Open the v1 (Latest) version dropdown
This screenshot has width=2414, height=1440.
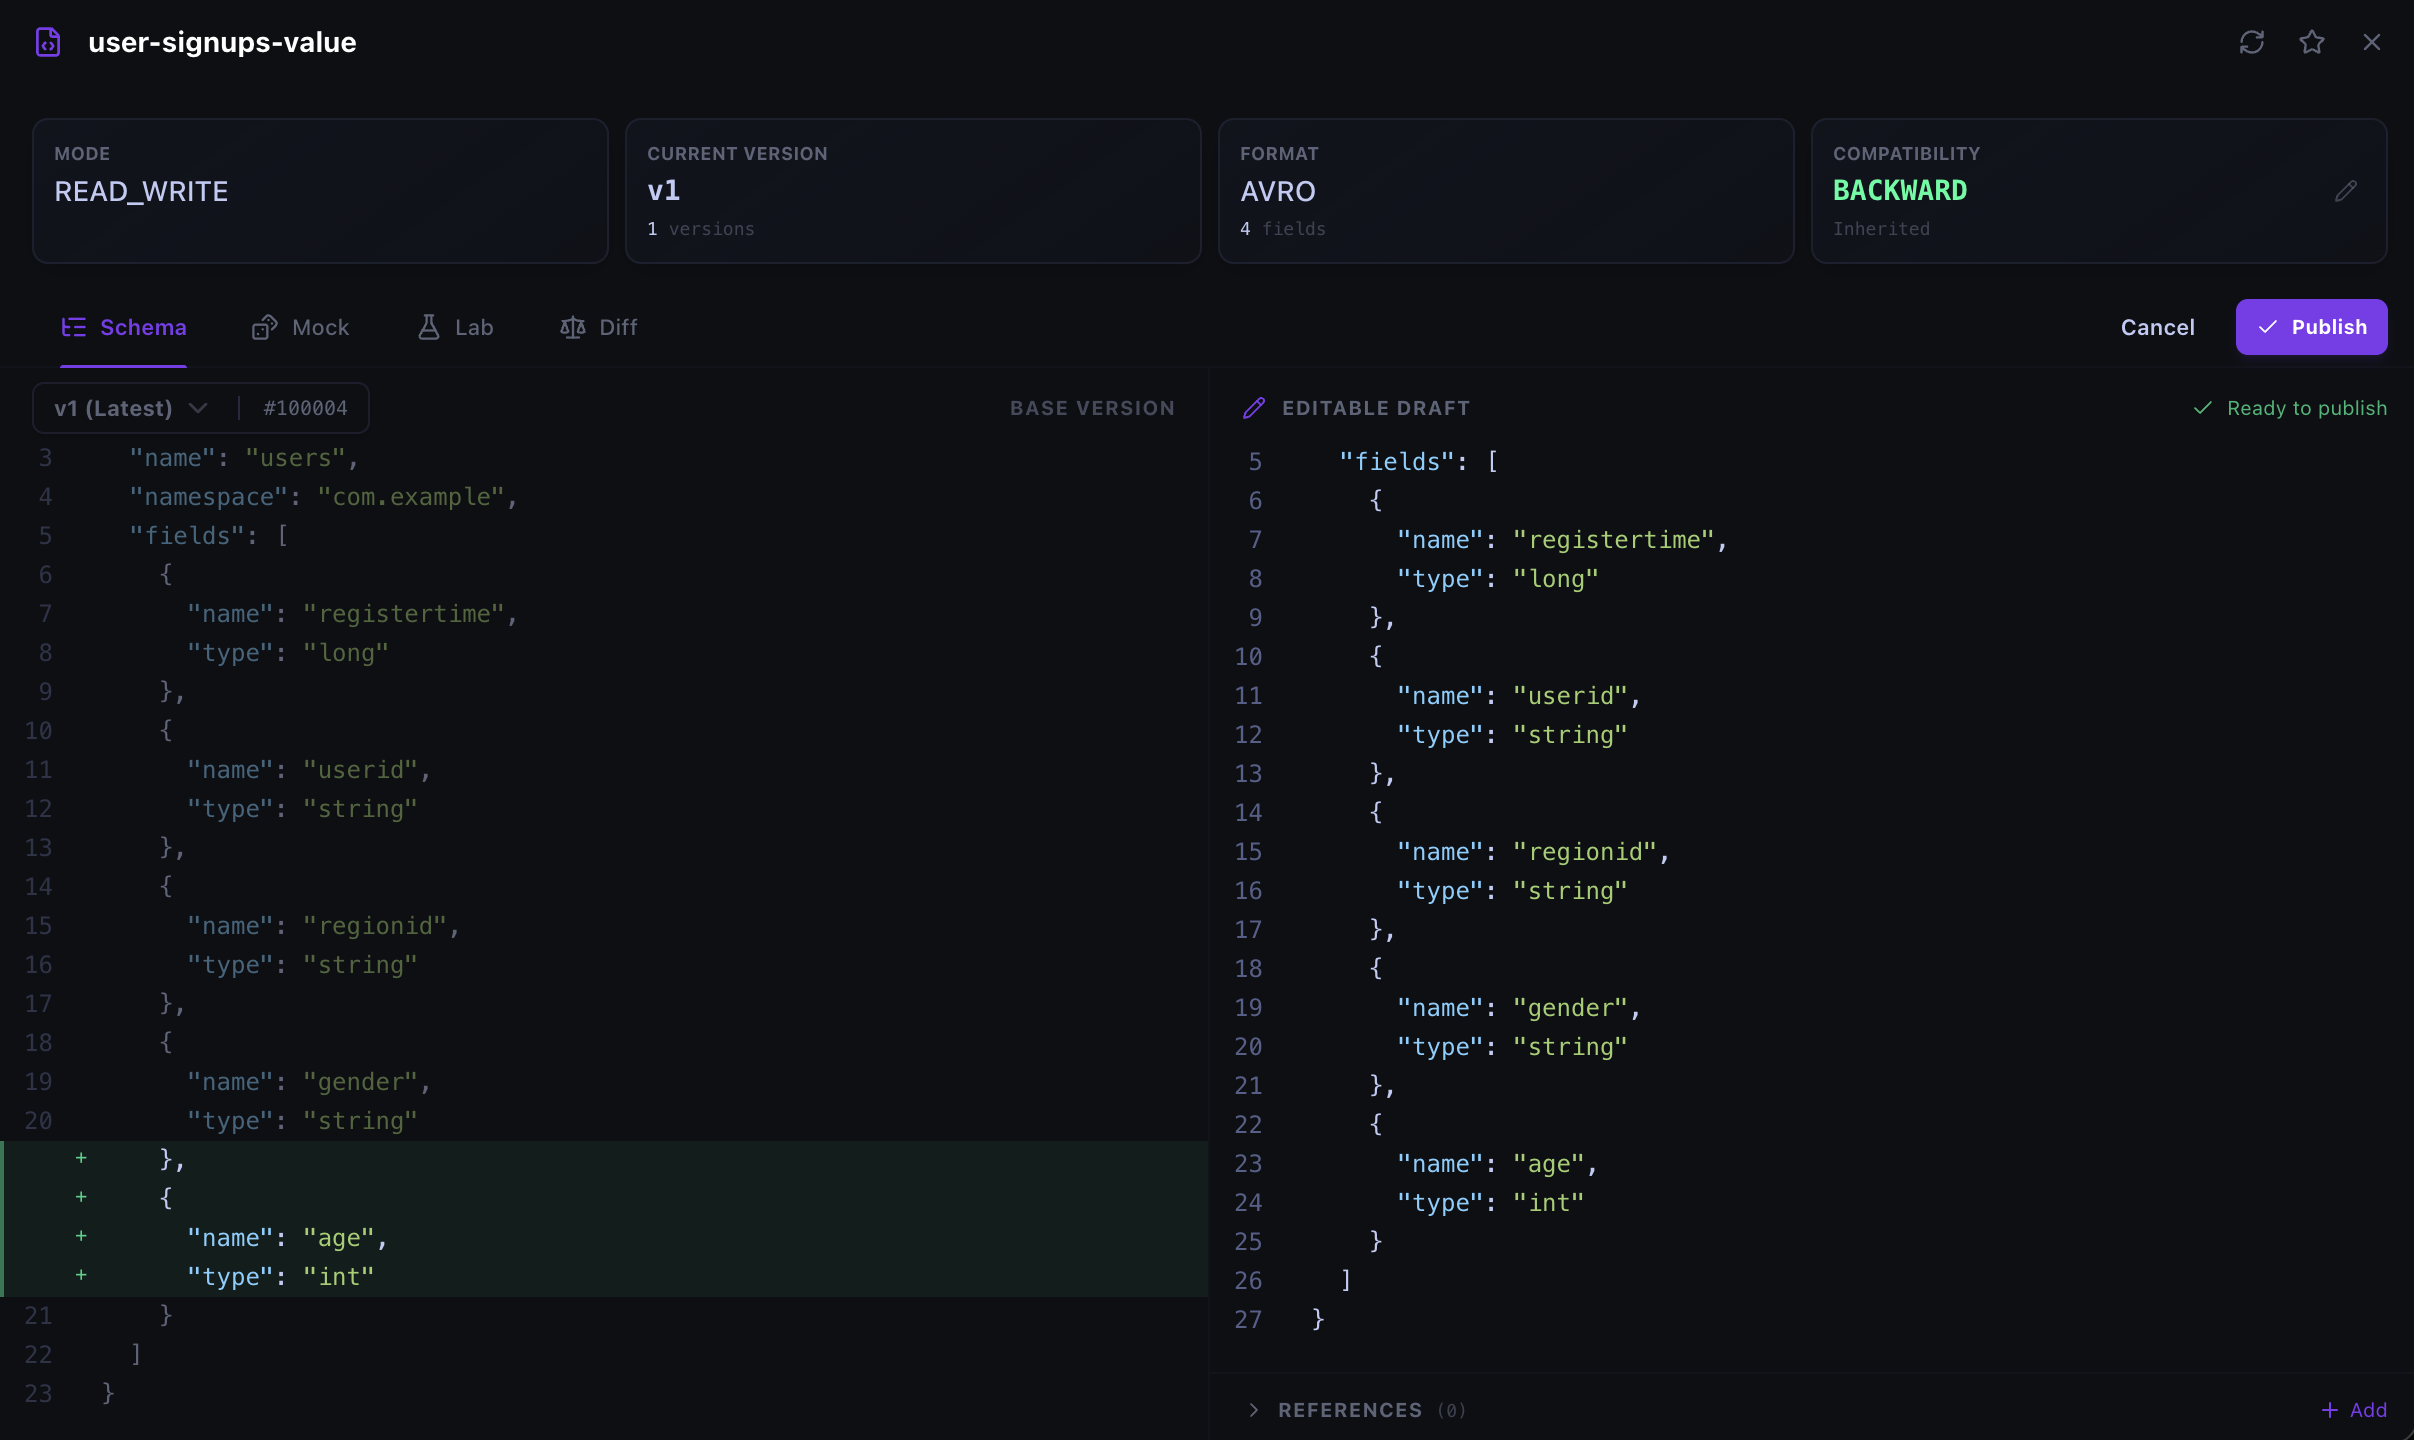click(131, 408)
